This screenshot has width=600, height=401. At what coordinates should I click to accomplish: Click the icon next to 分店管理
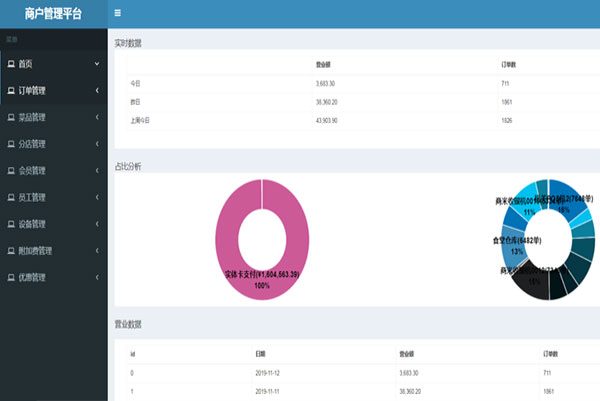[11, 144]
